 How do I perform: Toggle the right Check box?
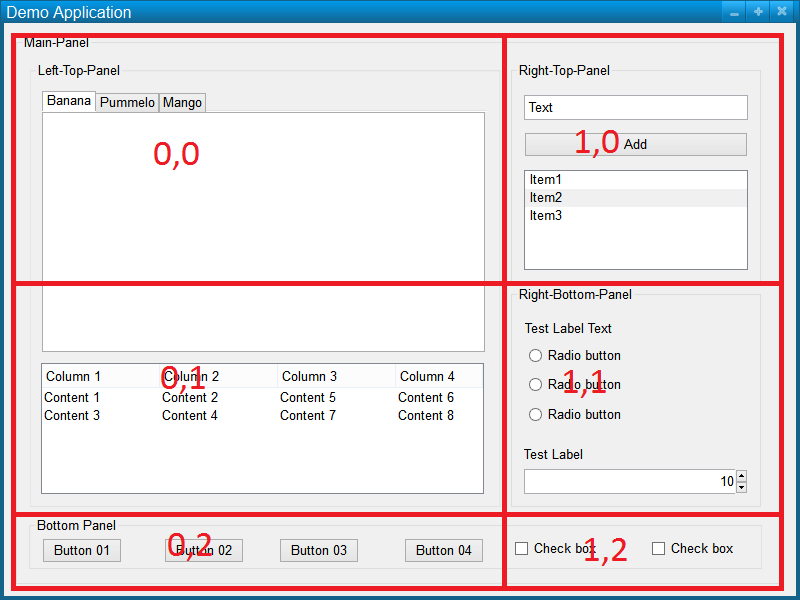658,548
